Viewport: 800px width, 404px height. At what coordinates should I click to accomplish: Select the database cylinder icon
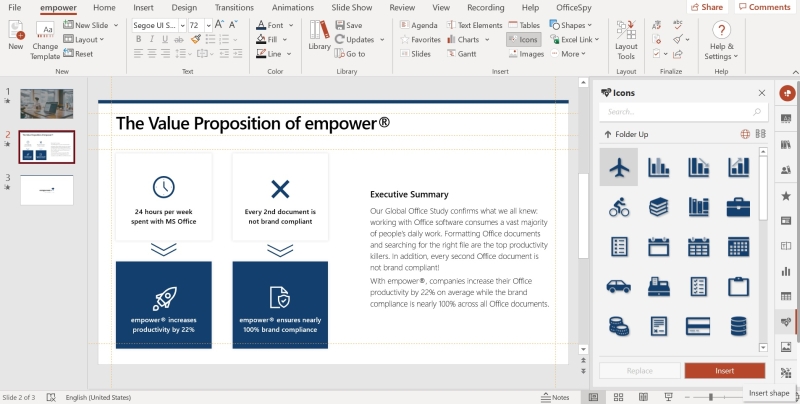[x=738, y=326]
